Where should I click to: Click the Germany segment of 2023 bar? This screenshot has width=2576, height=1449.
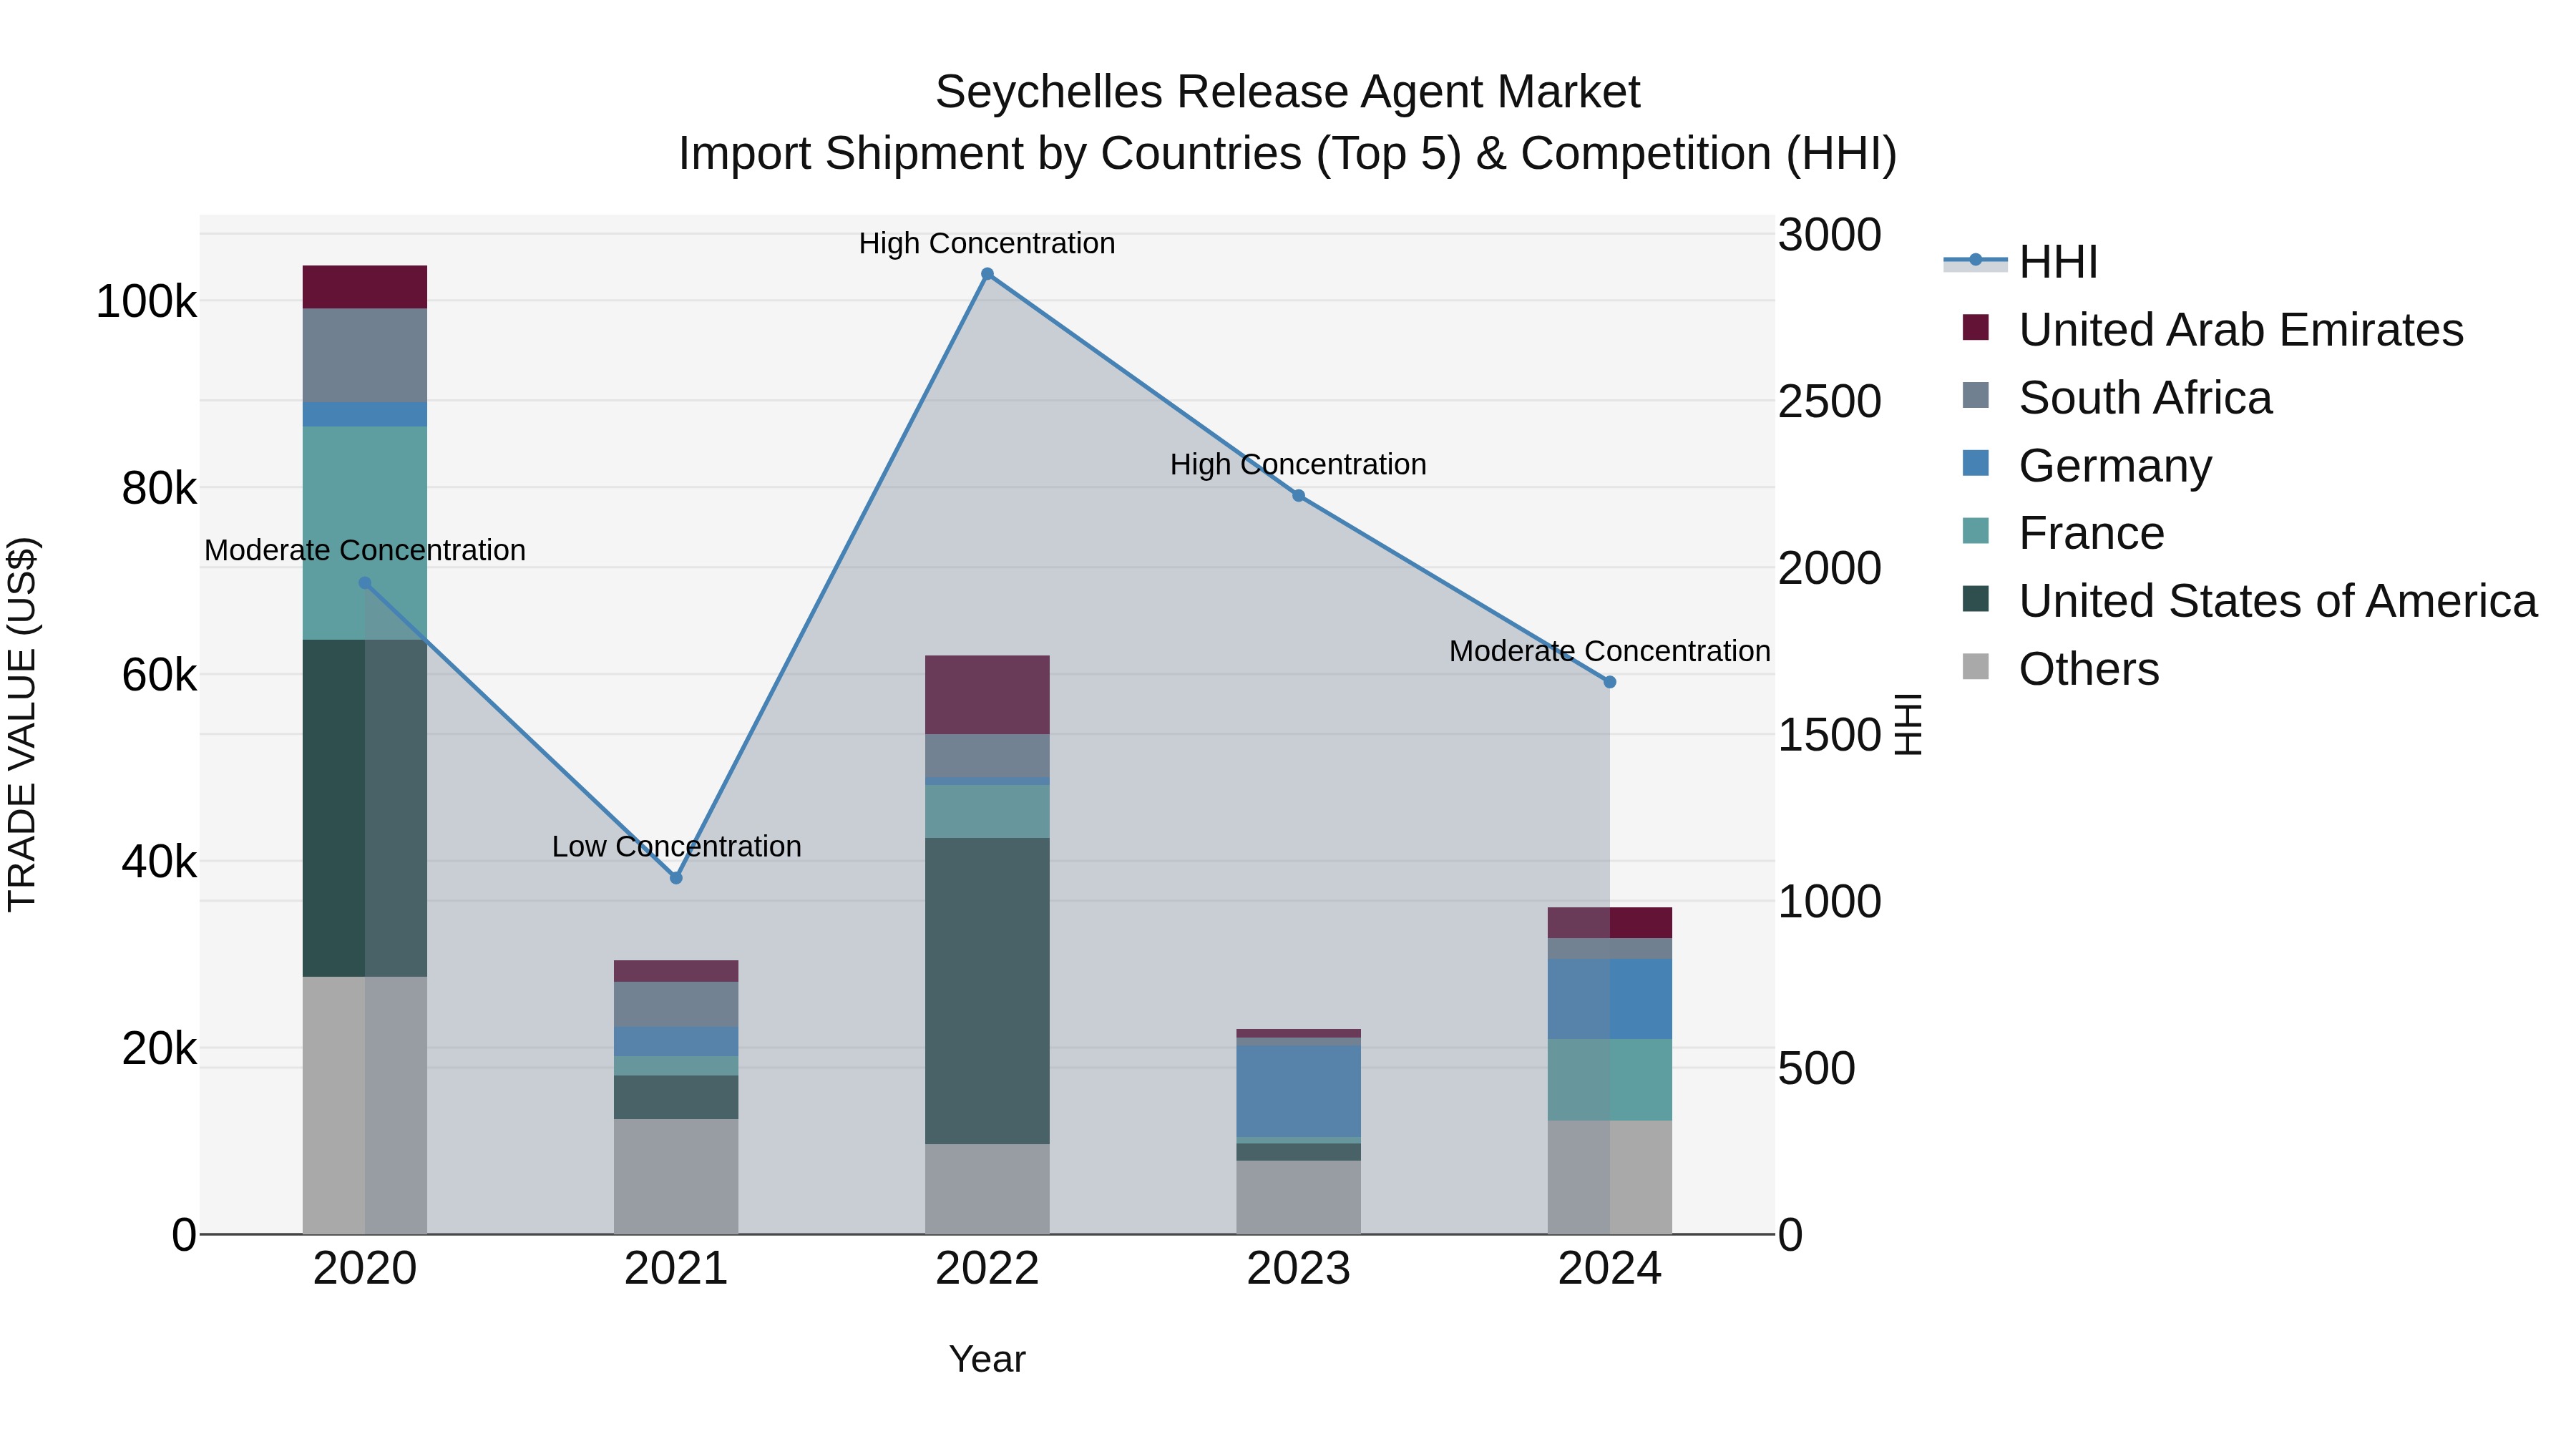(x=1299, y=1090)
